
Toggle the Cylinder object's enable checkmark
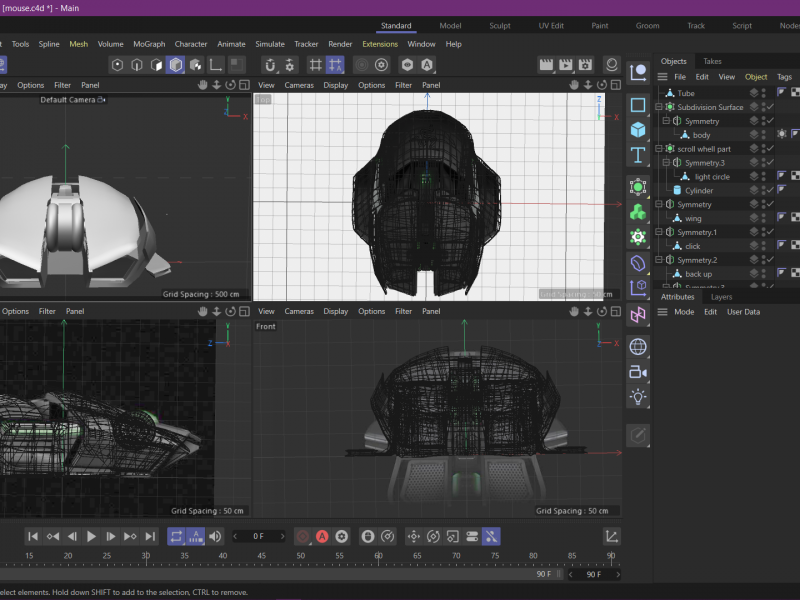pos(770,190)
